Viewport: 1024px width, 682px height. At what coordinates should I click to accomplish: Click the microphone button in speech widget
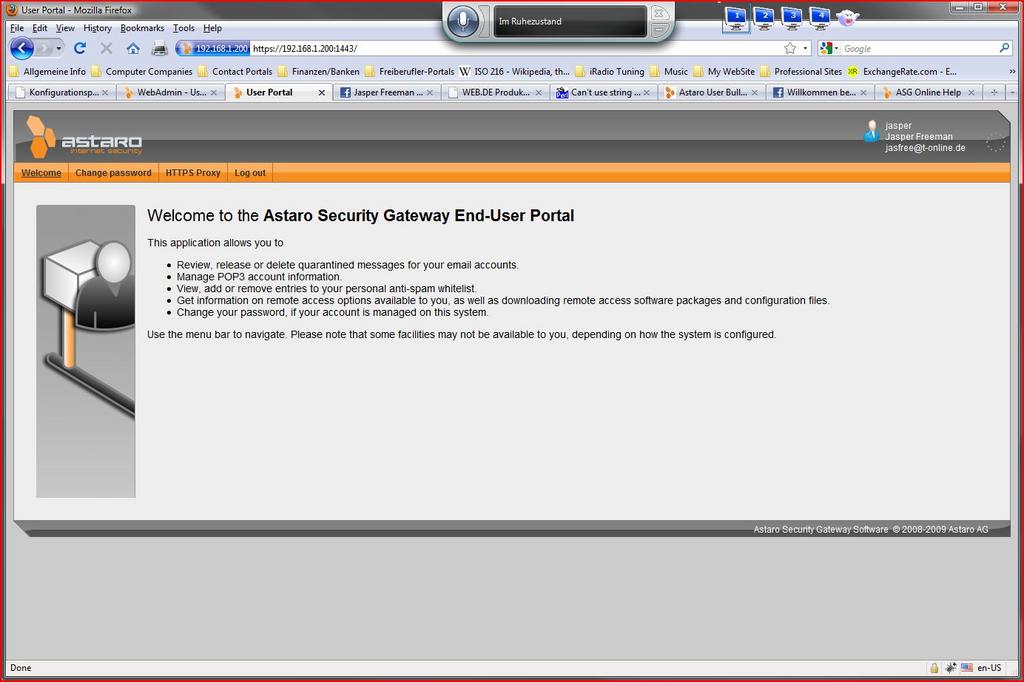pyautogui.click(x=462, y=21)
